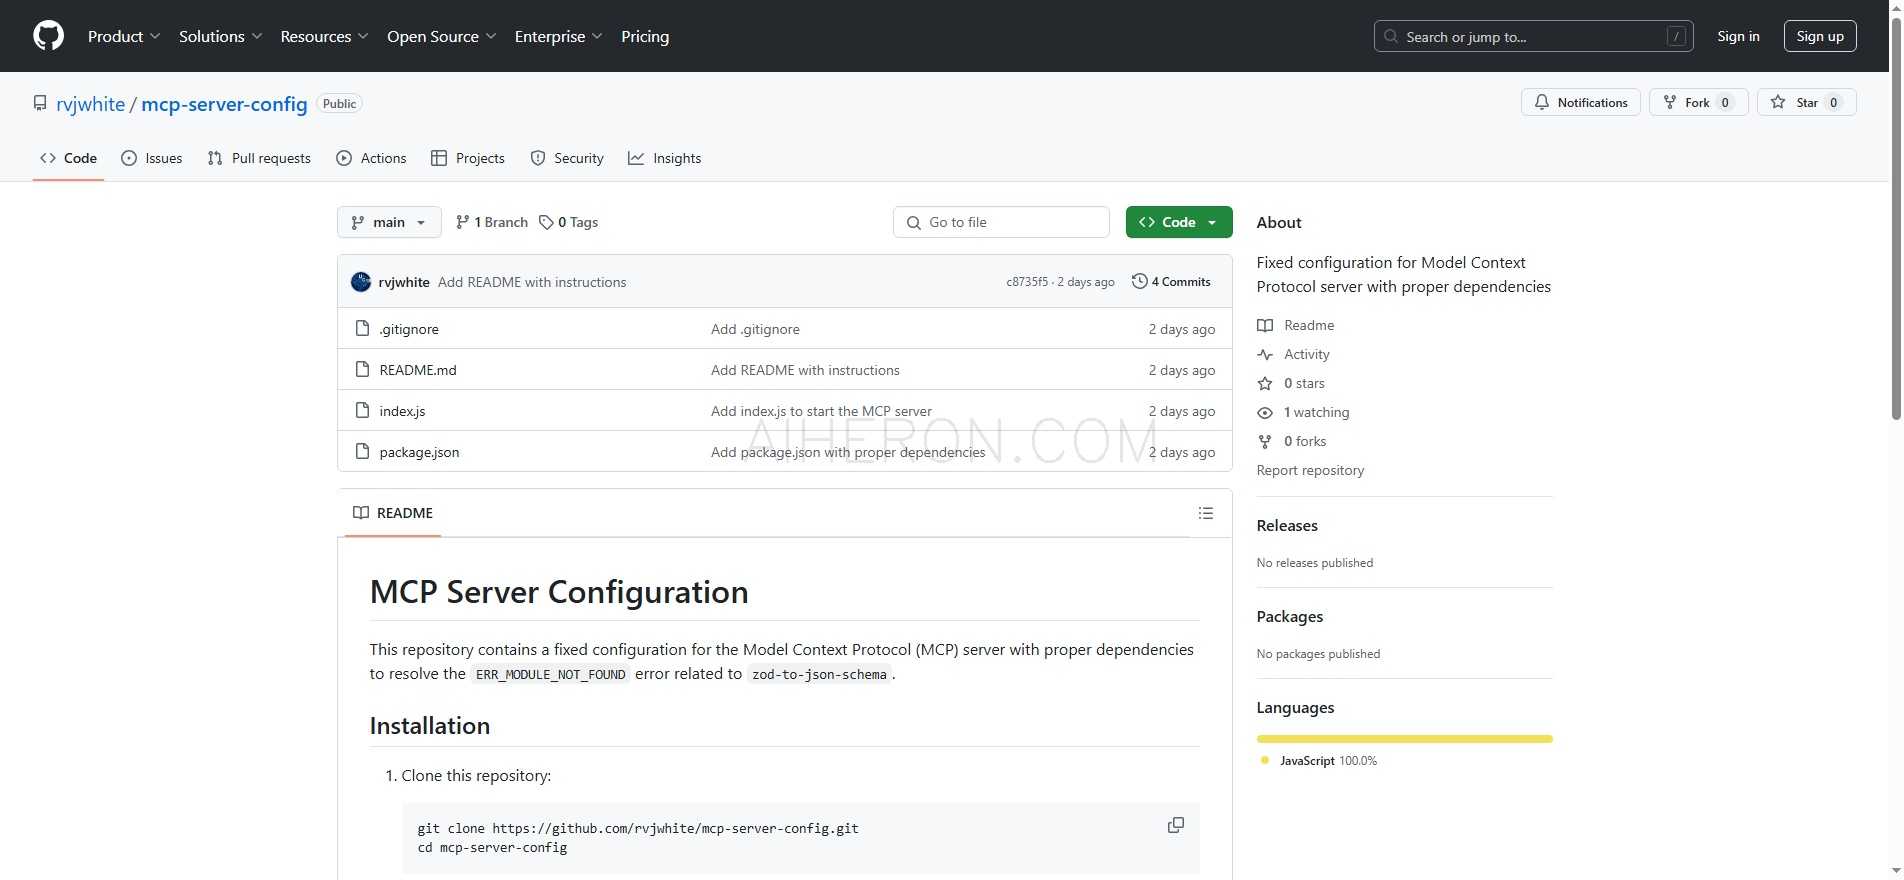Image resolution: width=1904 pixels, height=880 pixels.
Task: Open latest commit message Add README with instructions
Action: click(x=532, y=282)
